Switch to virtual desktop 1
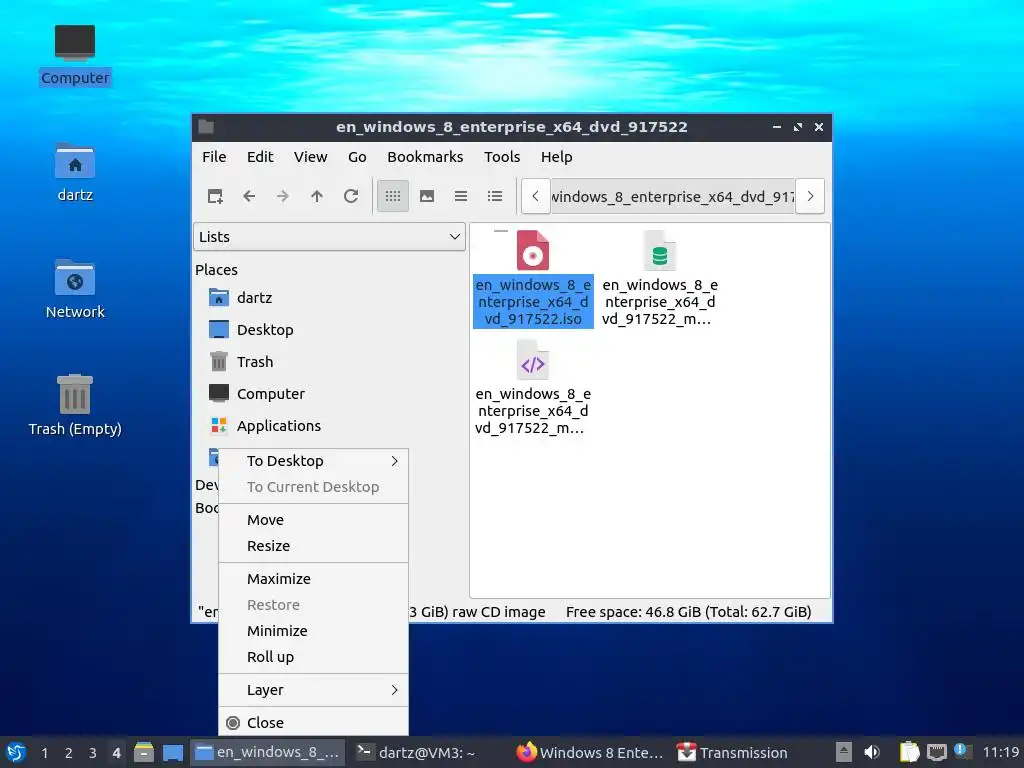The height and width of the screenshot is (768, 1024). 44,753
